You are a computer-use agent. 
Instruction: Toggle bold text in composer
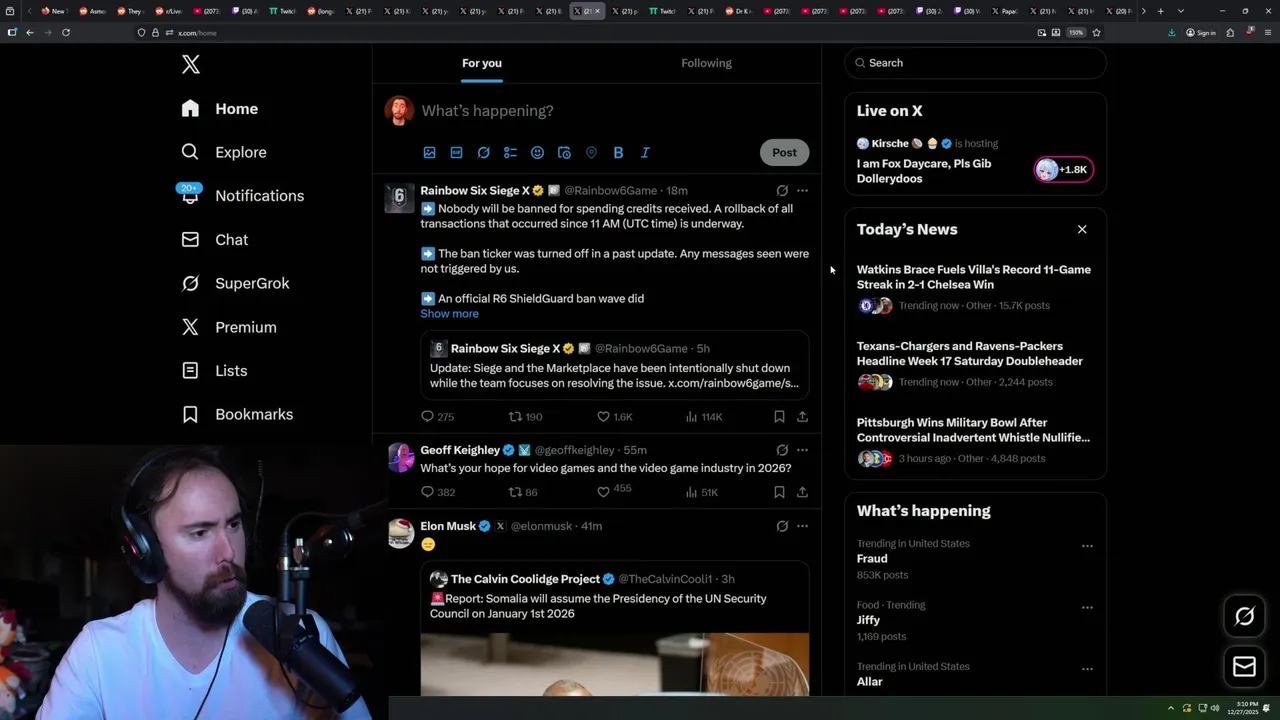pos(618,153)
